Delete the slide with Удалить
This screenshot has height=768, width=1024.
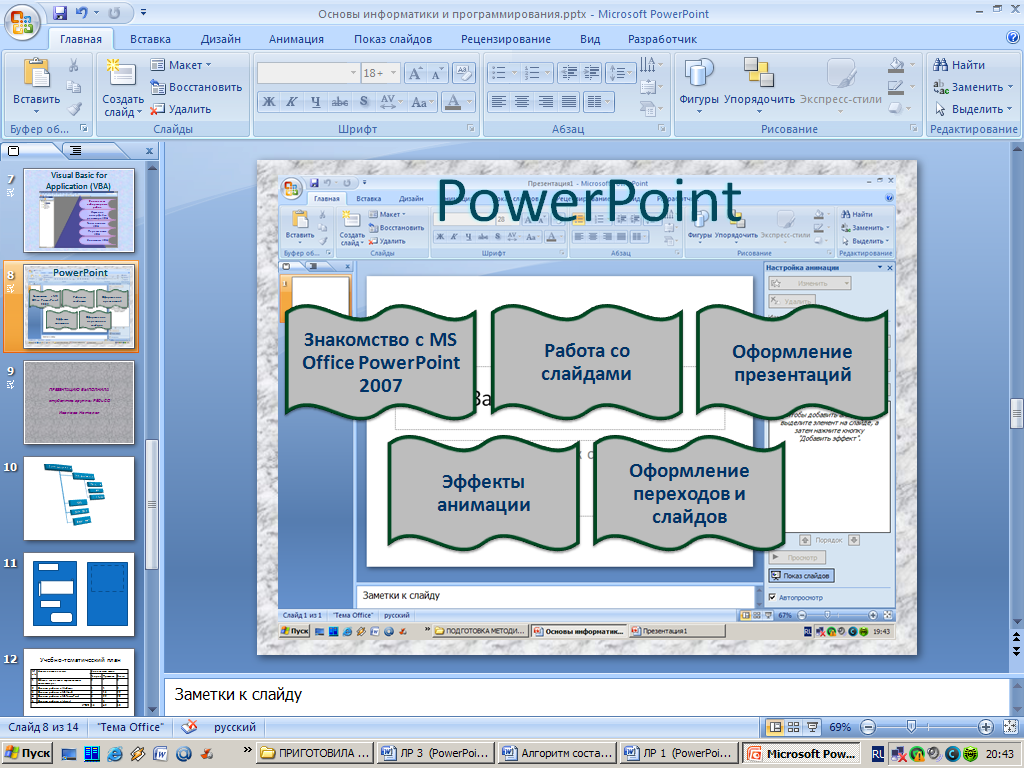click(x=181, y=109)
